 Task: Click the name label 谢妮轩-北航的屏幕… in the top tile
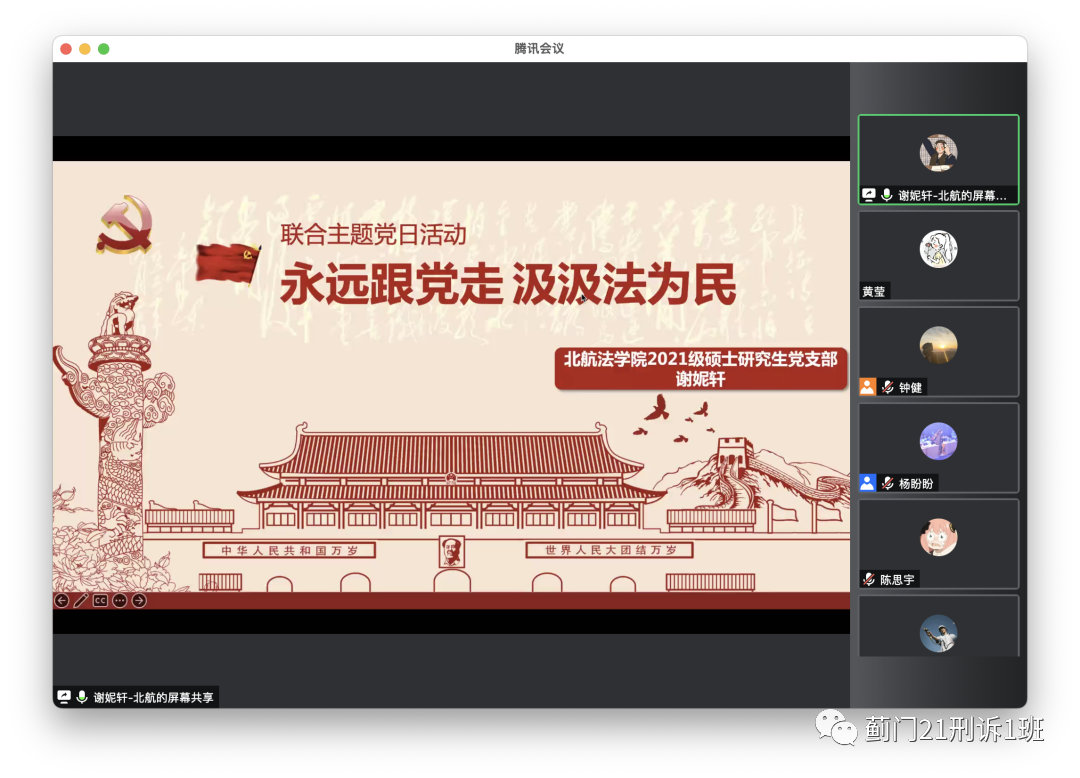(x=952, y=196)
